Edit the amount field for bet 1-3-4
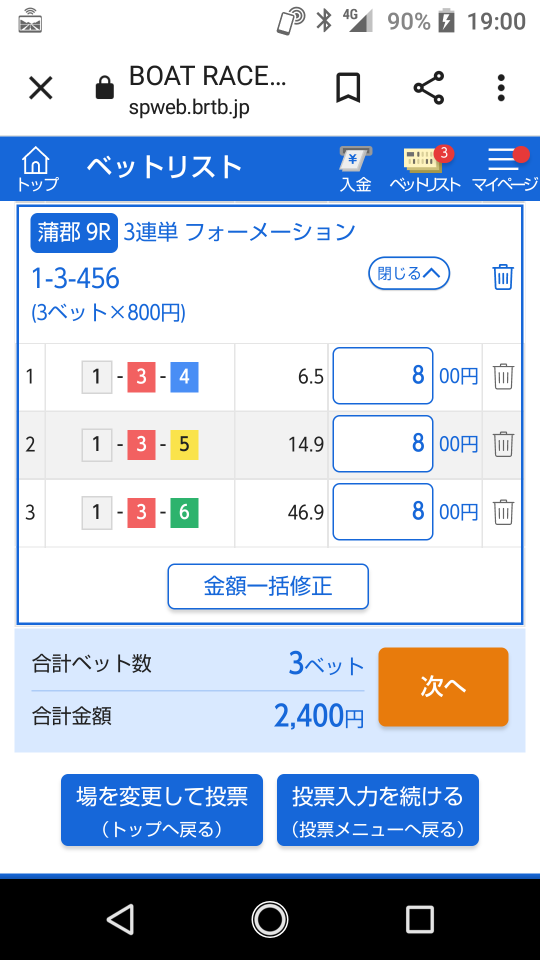540x960 pixels. pos(383,376)
